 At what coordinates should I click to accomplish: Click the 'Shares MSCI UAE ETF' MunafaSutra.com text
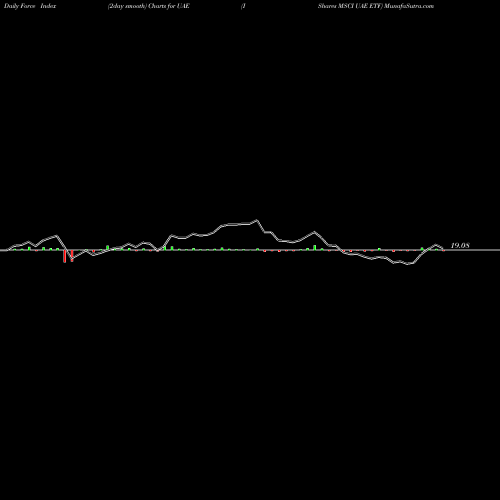[376, 6]
